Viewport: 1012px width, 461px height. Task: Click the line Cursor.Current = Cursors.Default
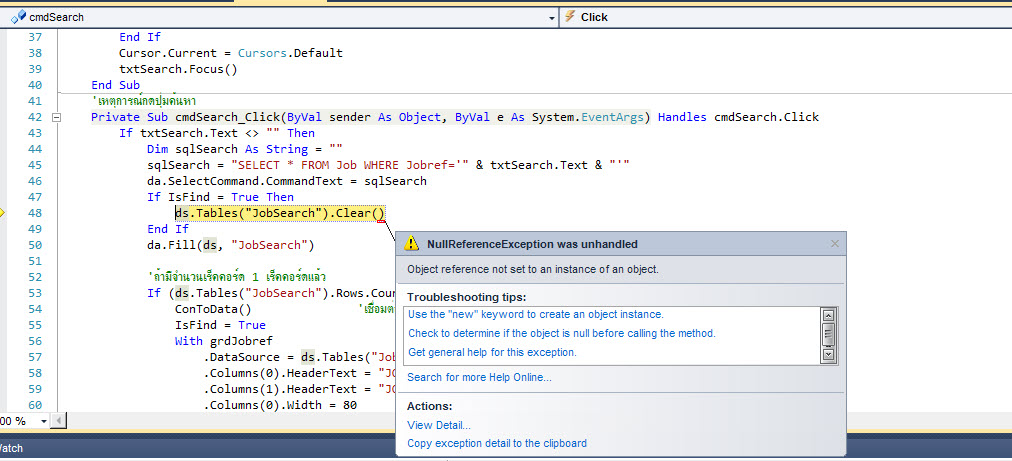tap(230, 53)
